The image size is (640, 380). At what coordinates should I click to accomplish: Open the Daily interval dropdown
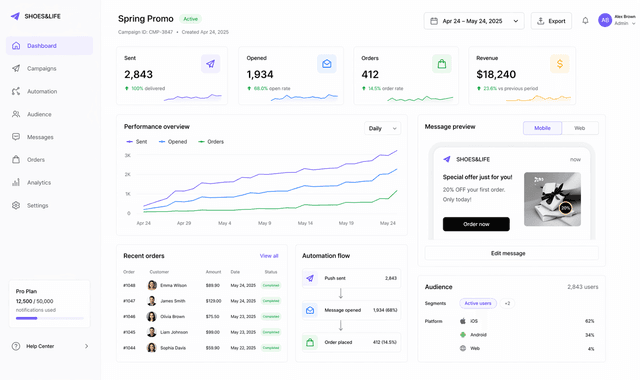tap(382, 128)
